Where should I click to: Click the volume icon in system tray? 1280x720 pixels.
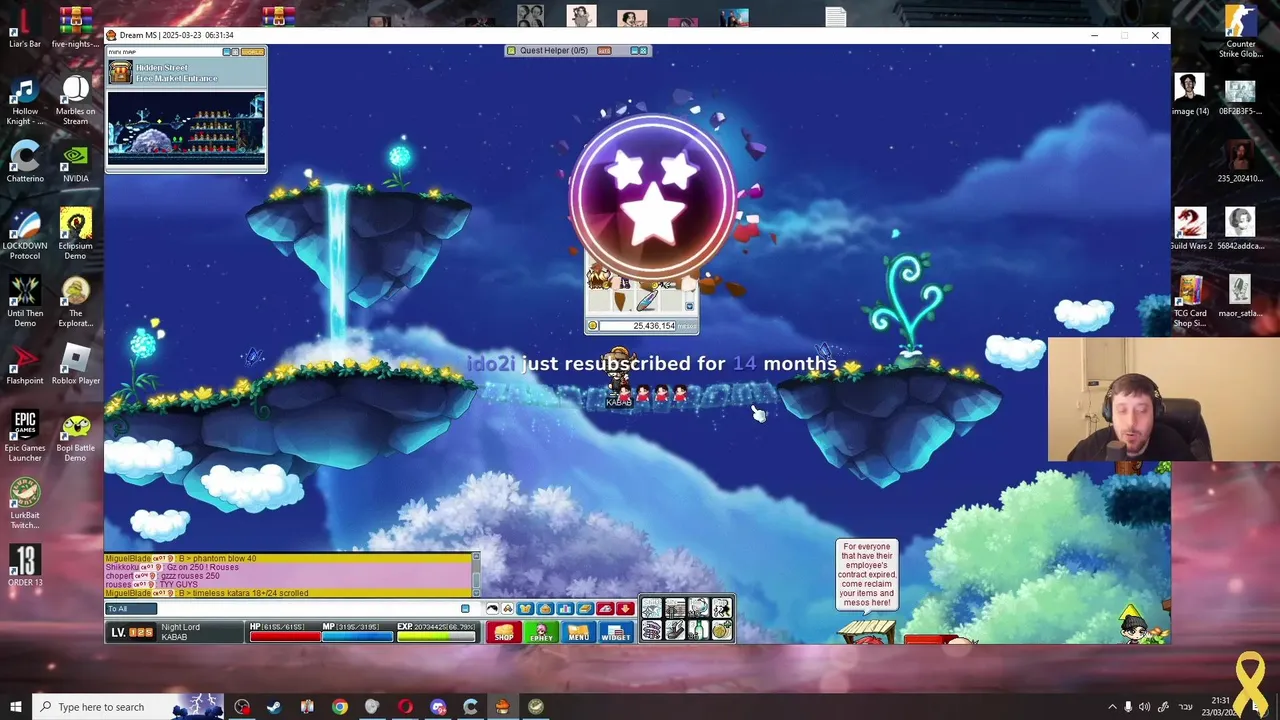click(x=1144, y=707)
